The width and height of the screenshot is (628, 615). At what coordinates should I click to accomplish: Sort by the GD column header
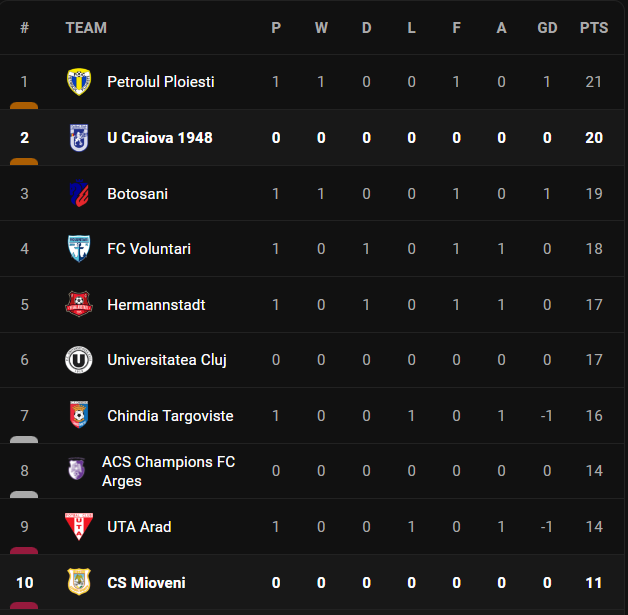coord(547,28)
